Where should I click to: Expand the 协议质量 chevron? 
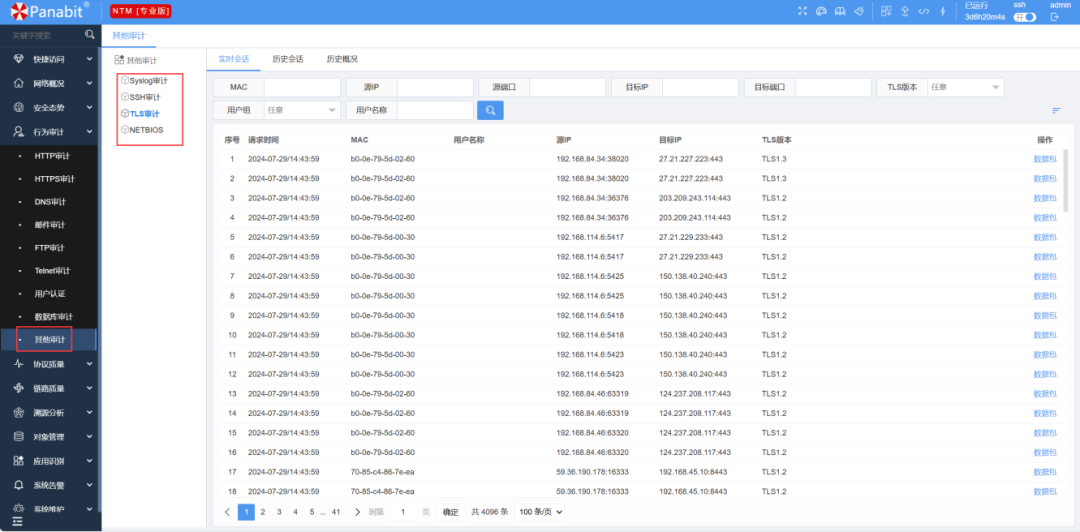coord(90,364)
